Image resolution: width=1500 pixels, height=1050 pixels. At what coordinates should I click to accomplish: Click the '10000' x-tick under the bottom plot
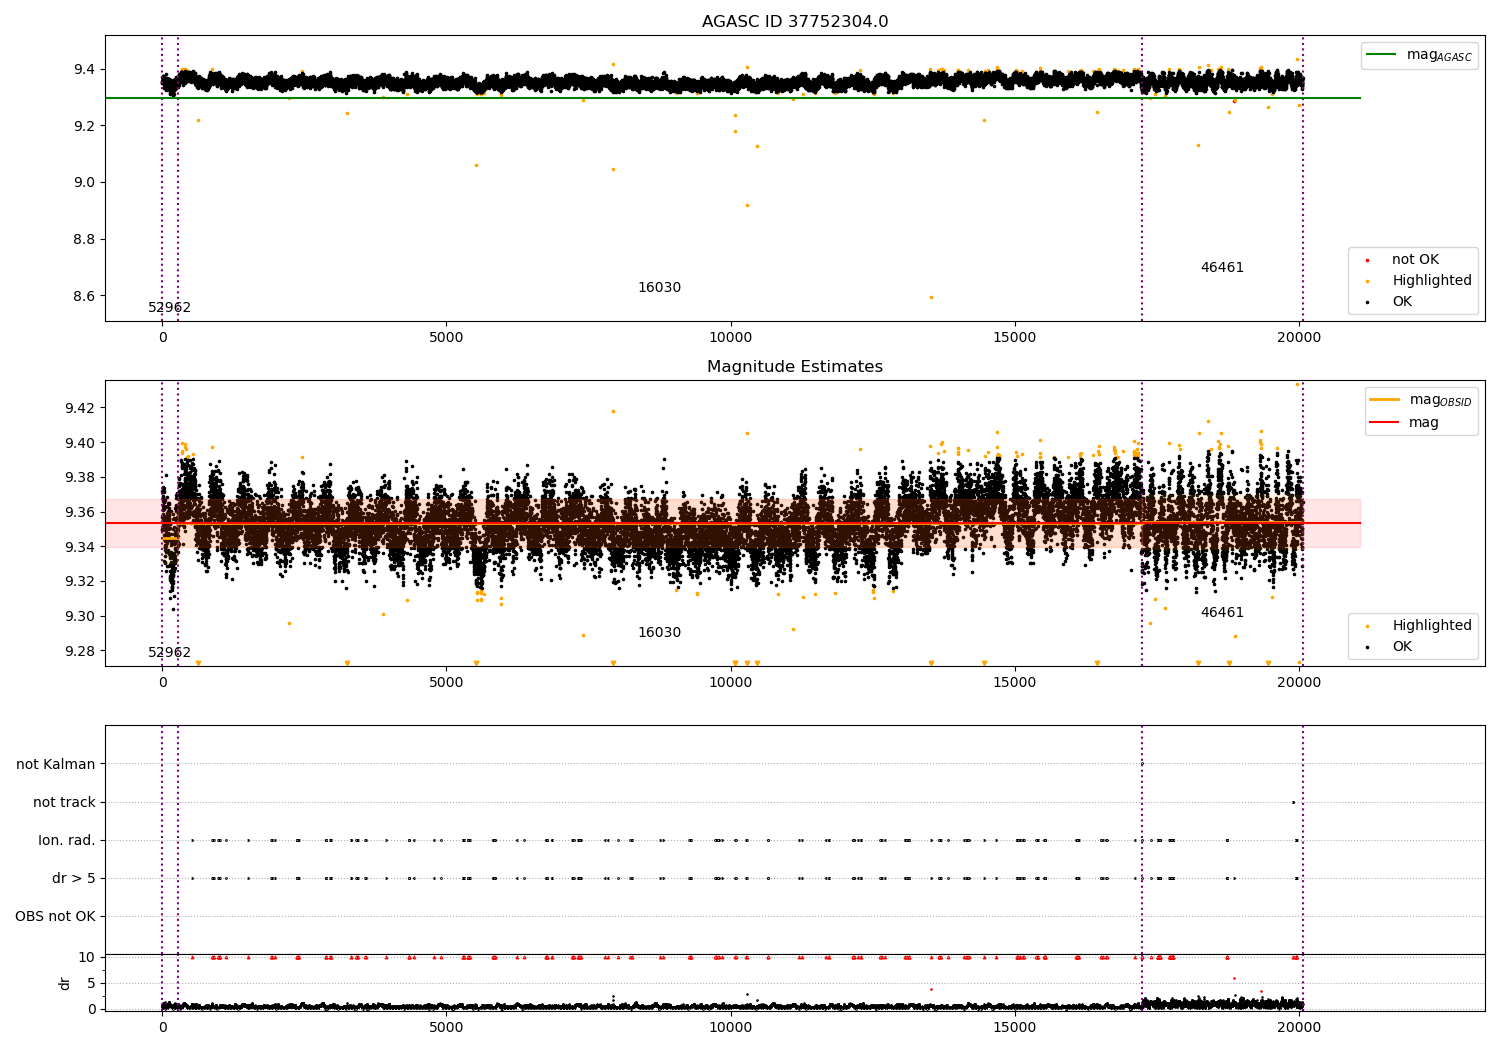[731, 1028]
